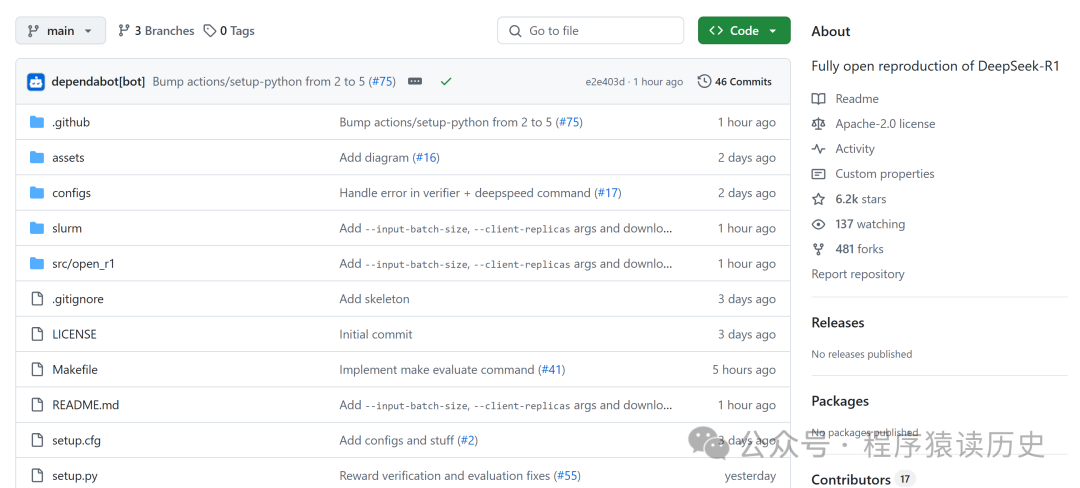Click the slurm folder icon
Image resolution: width=1080 pixels, height=488 pixels.
[37, 228]
